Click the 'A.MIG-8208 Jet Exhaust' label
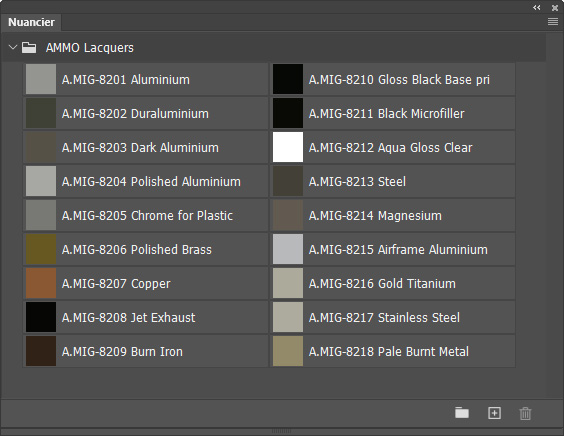564x436 pixels. [x=128, y=318]
